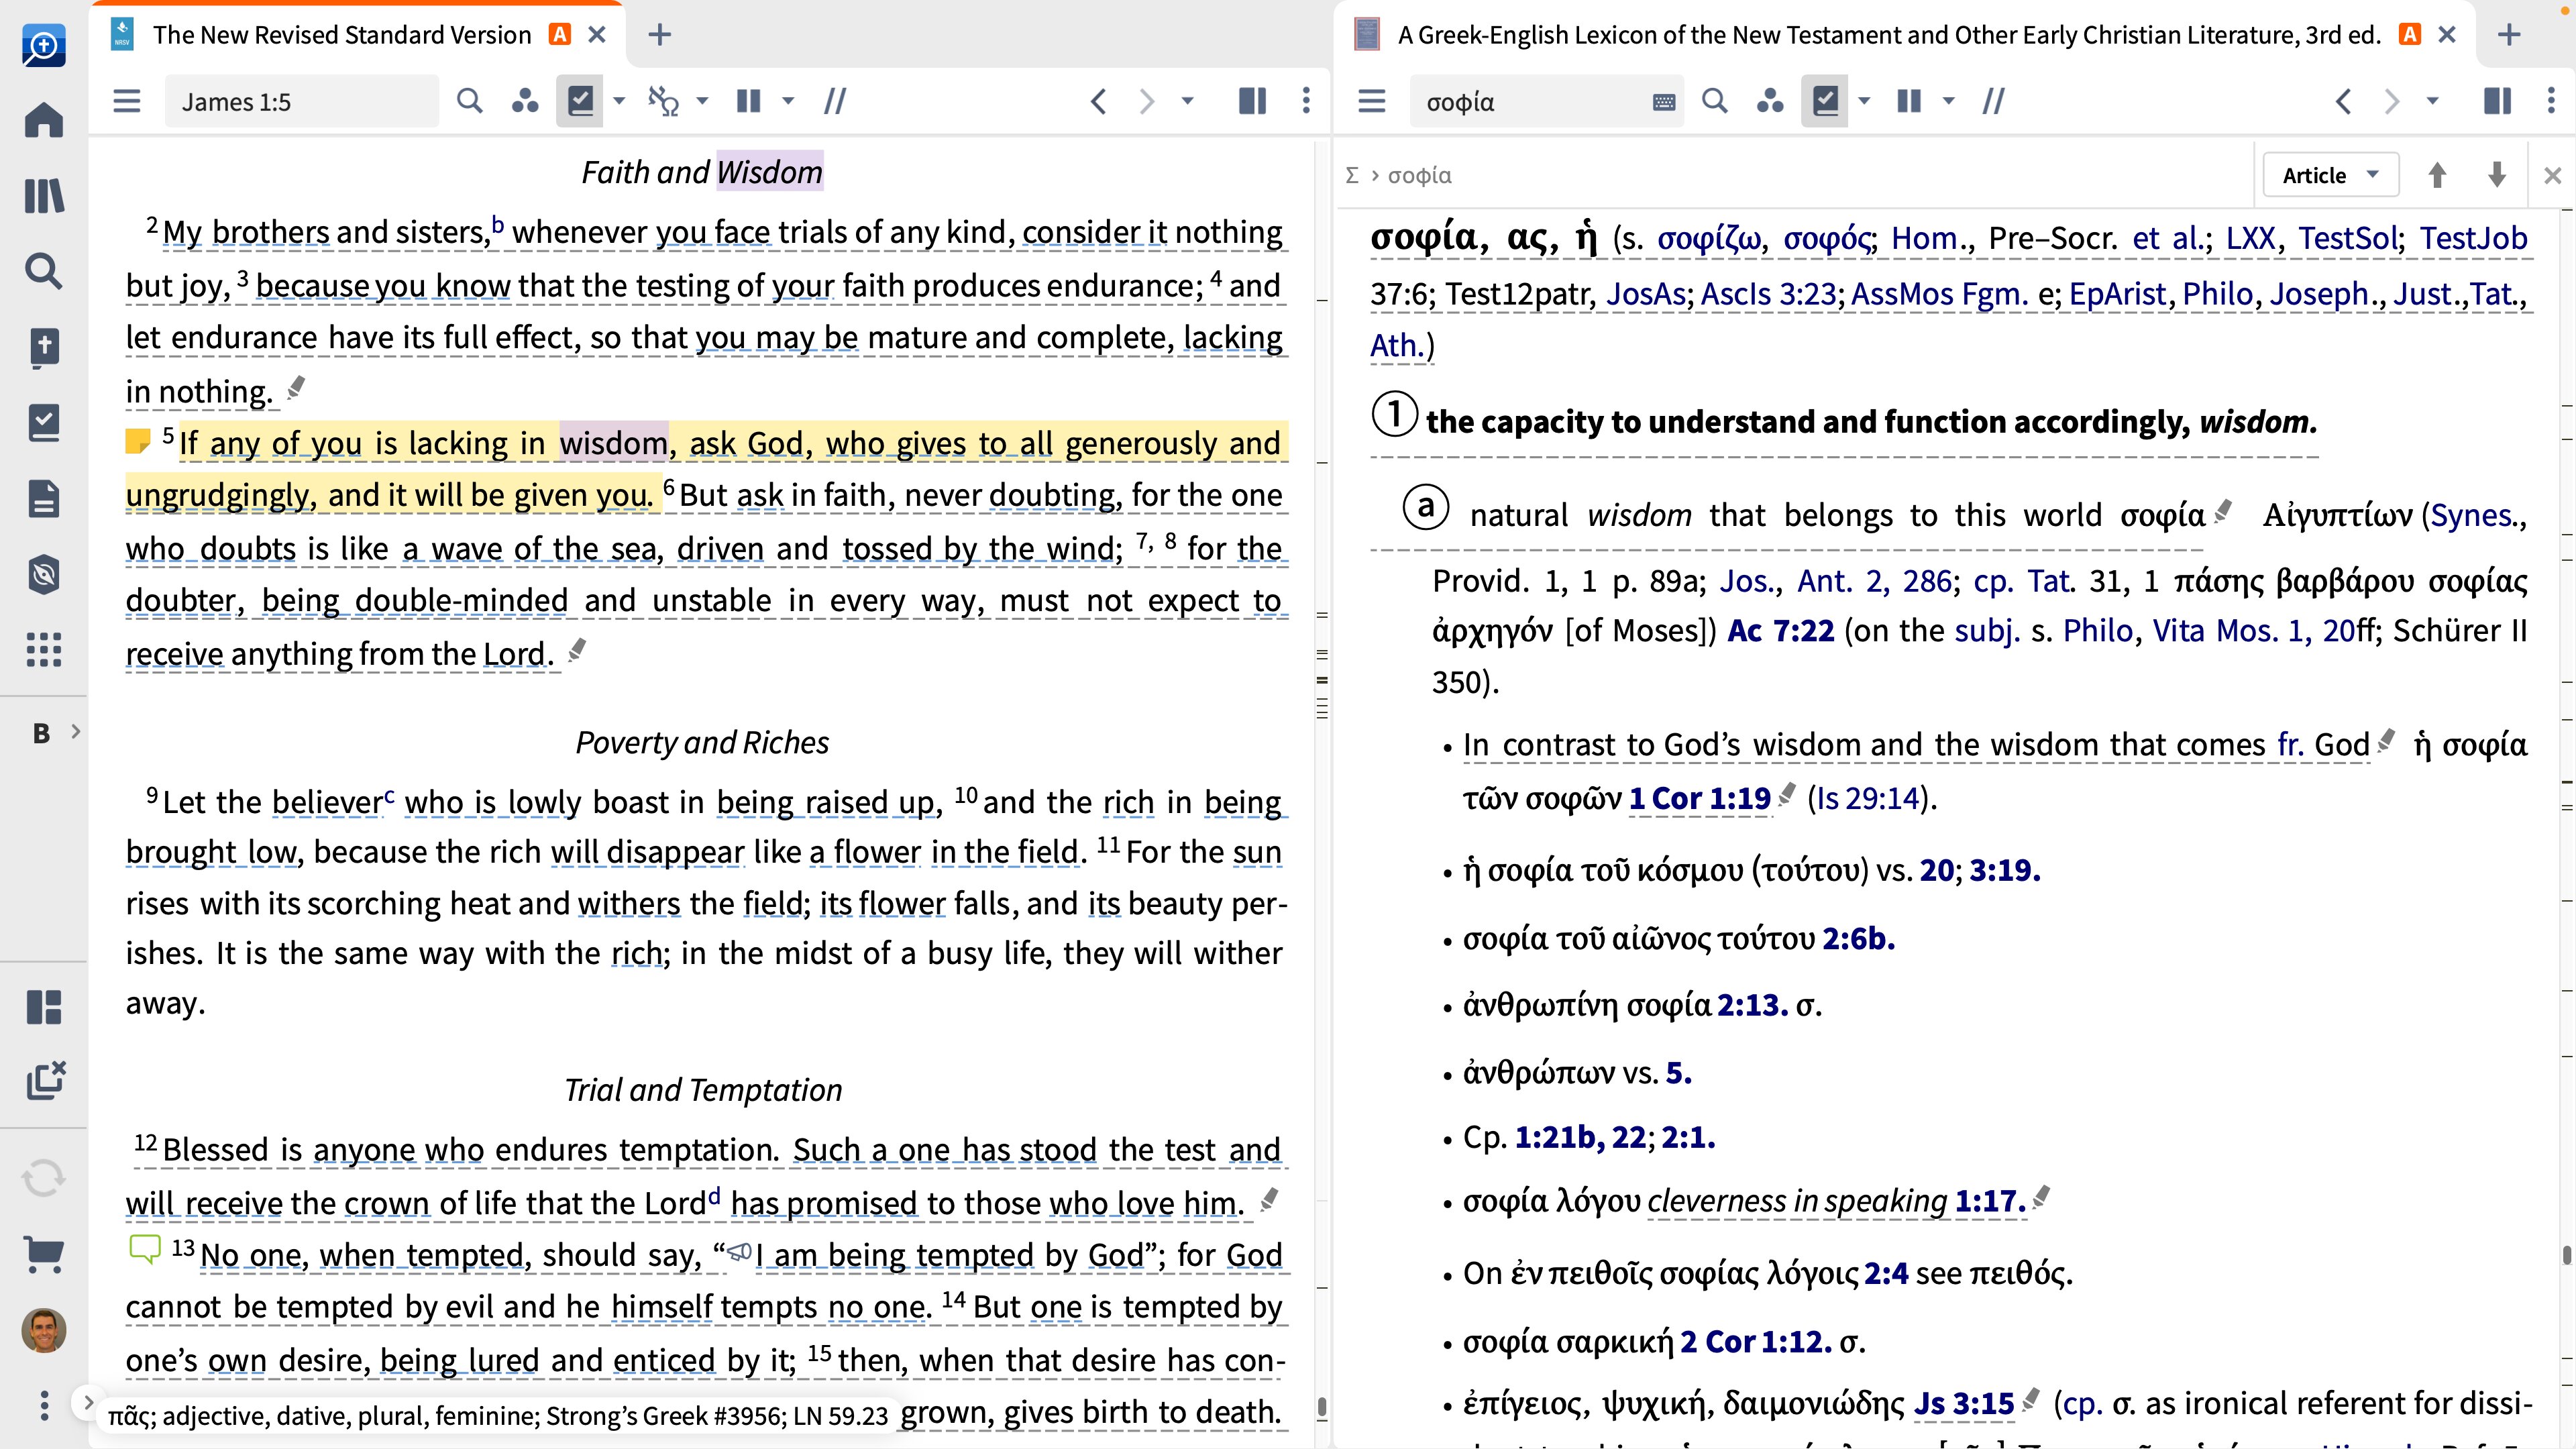
Task: Click the yellow note icon beside verse 5
Action: (138, 441)
